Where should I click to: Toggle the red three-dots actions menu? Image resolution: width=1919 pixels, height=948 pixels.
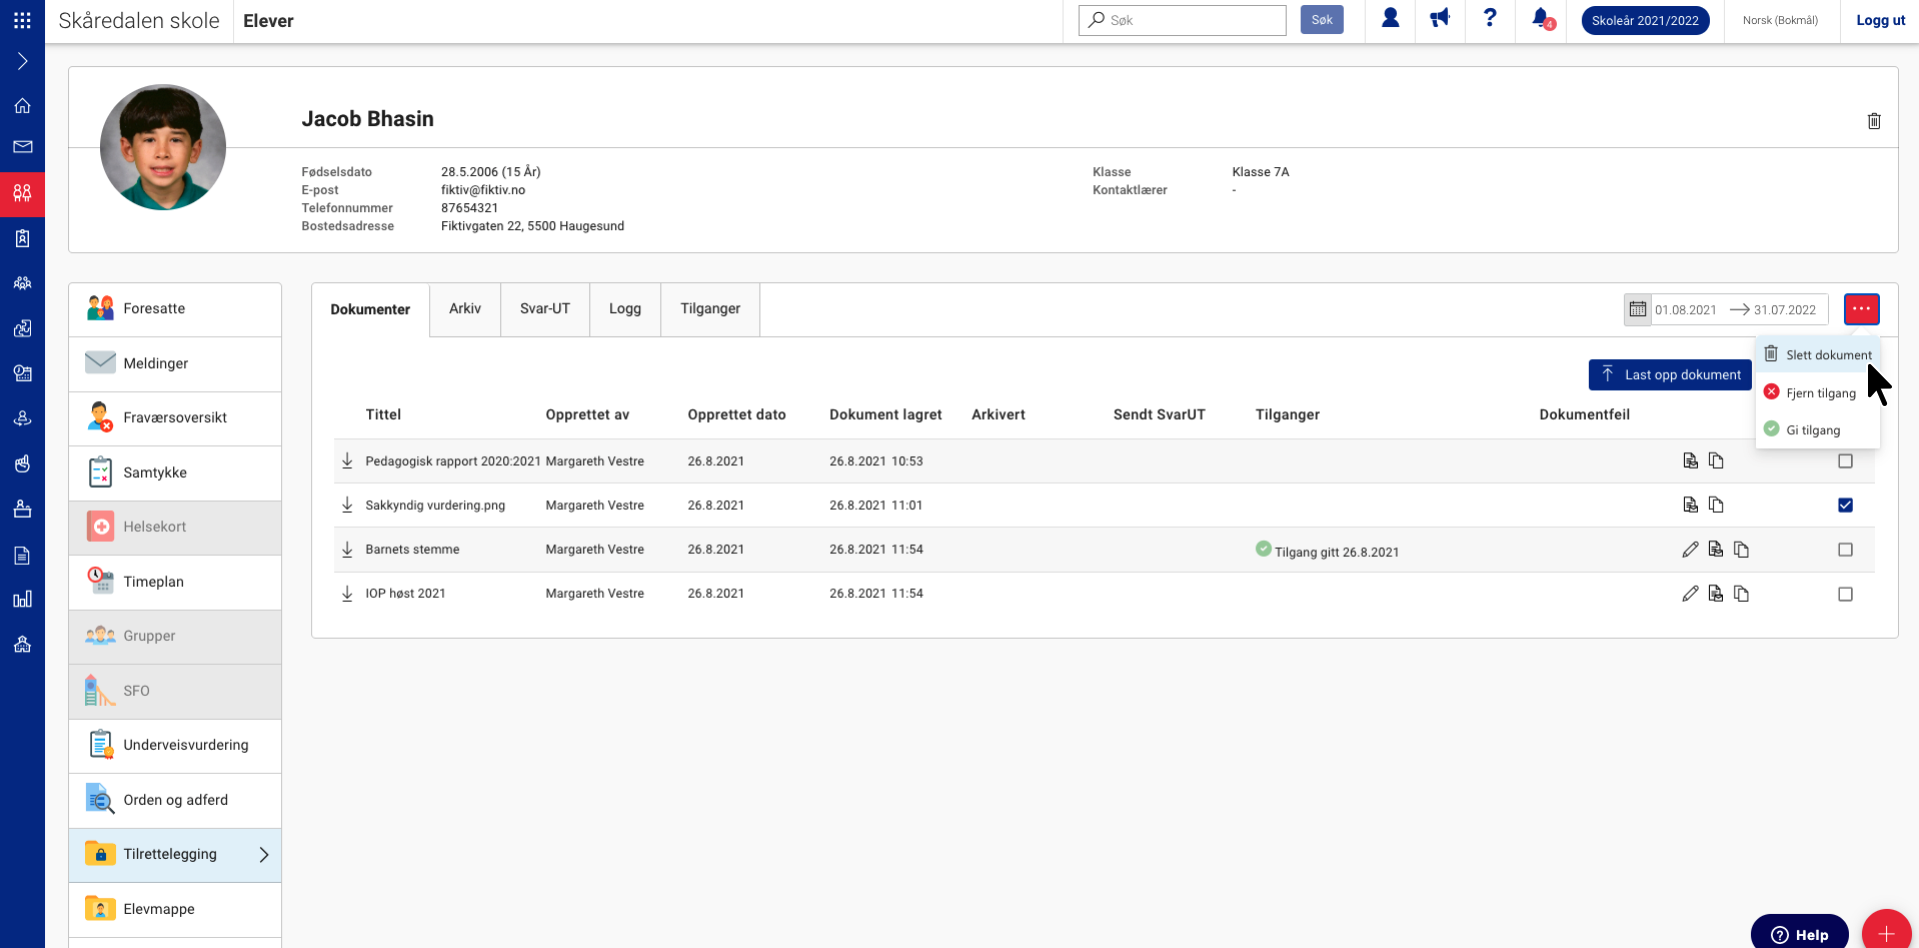[1861, 309]
